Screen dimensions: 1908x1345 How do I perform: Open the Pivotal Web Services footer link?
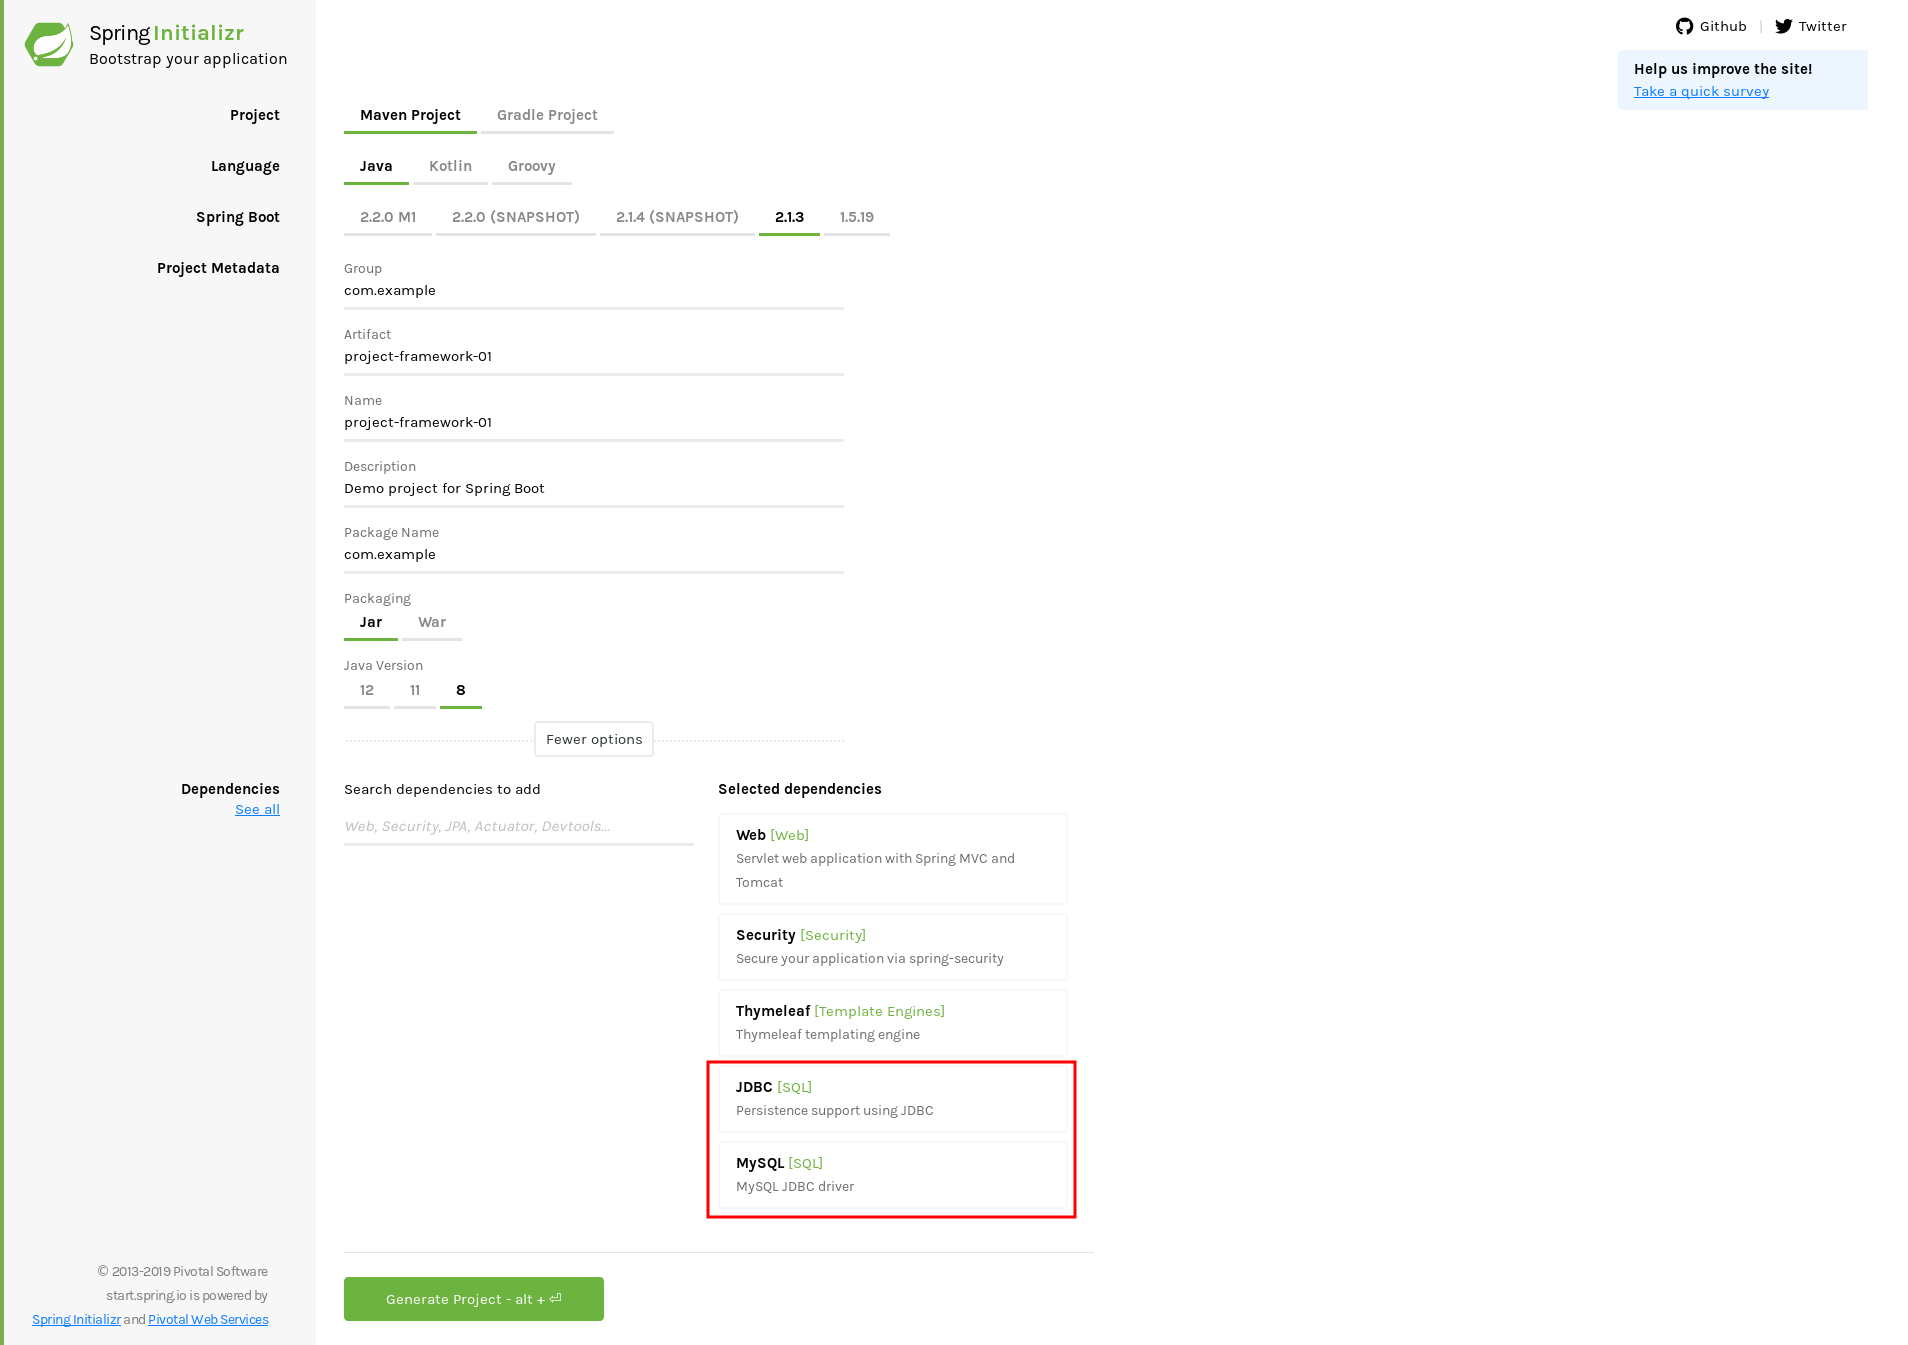pos(207,1319)
